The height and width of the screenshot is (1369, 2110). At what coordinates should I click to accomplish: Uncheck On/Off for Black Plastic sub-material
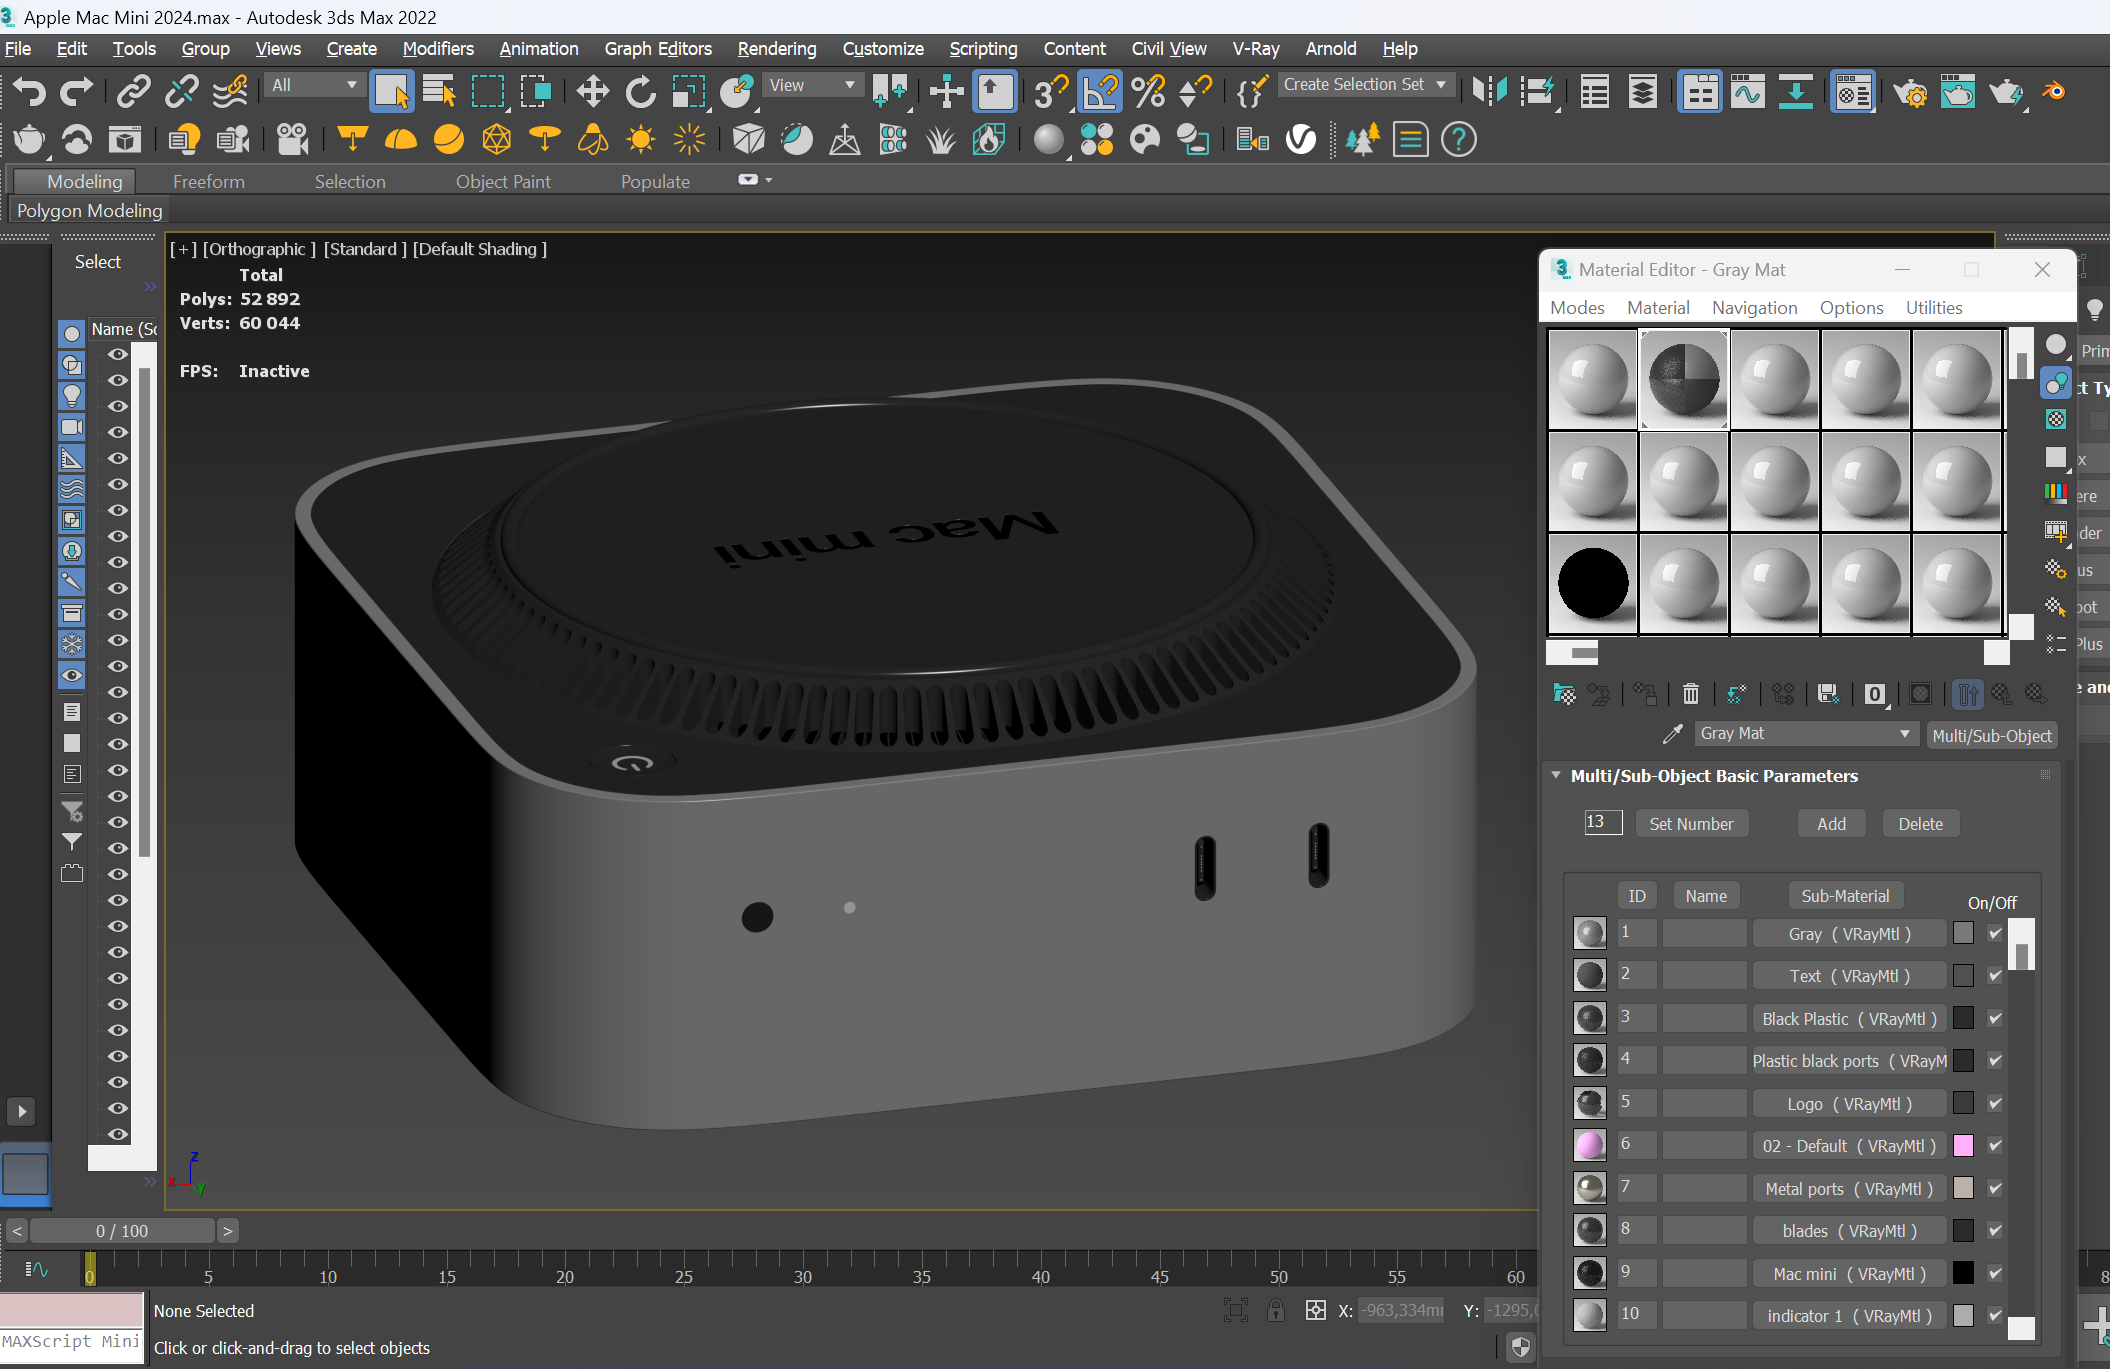click(x=1995, y=1019)
